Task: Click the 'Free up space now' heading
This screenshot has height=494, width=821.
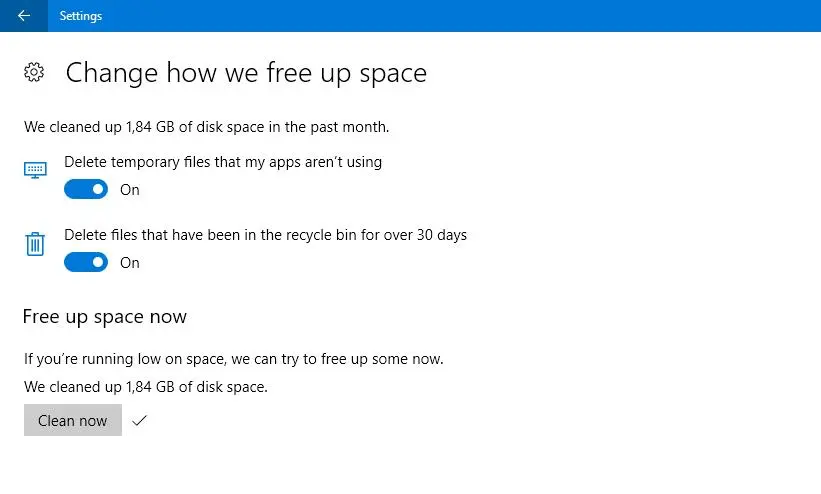Action: pos(105,317)
